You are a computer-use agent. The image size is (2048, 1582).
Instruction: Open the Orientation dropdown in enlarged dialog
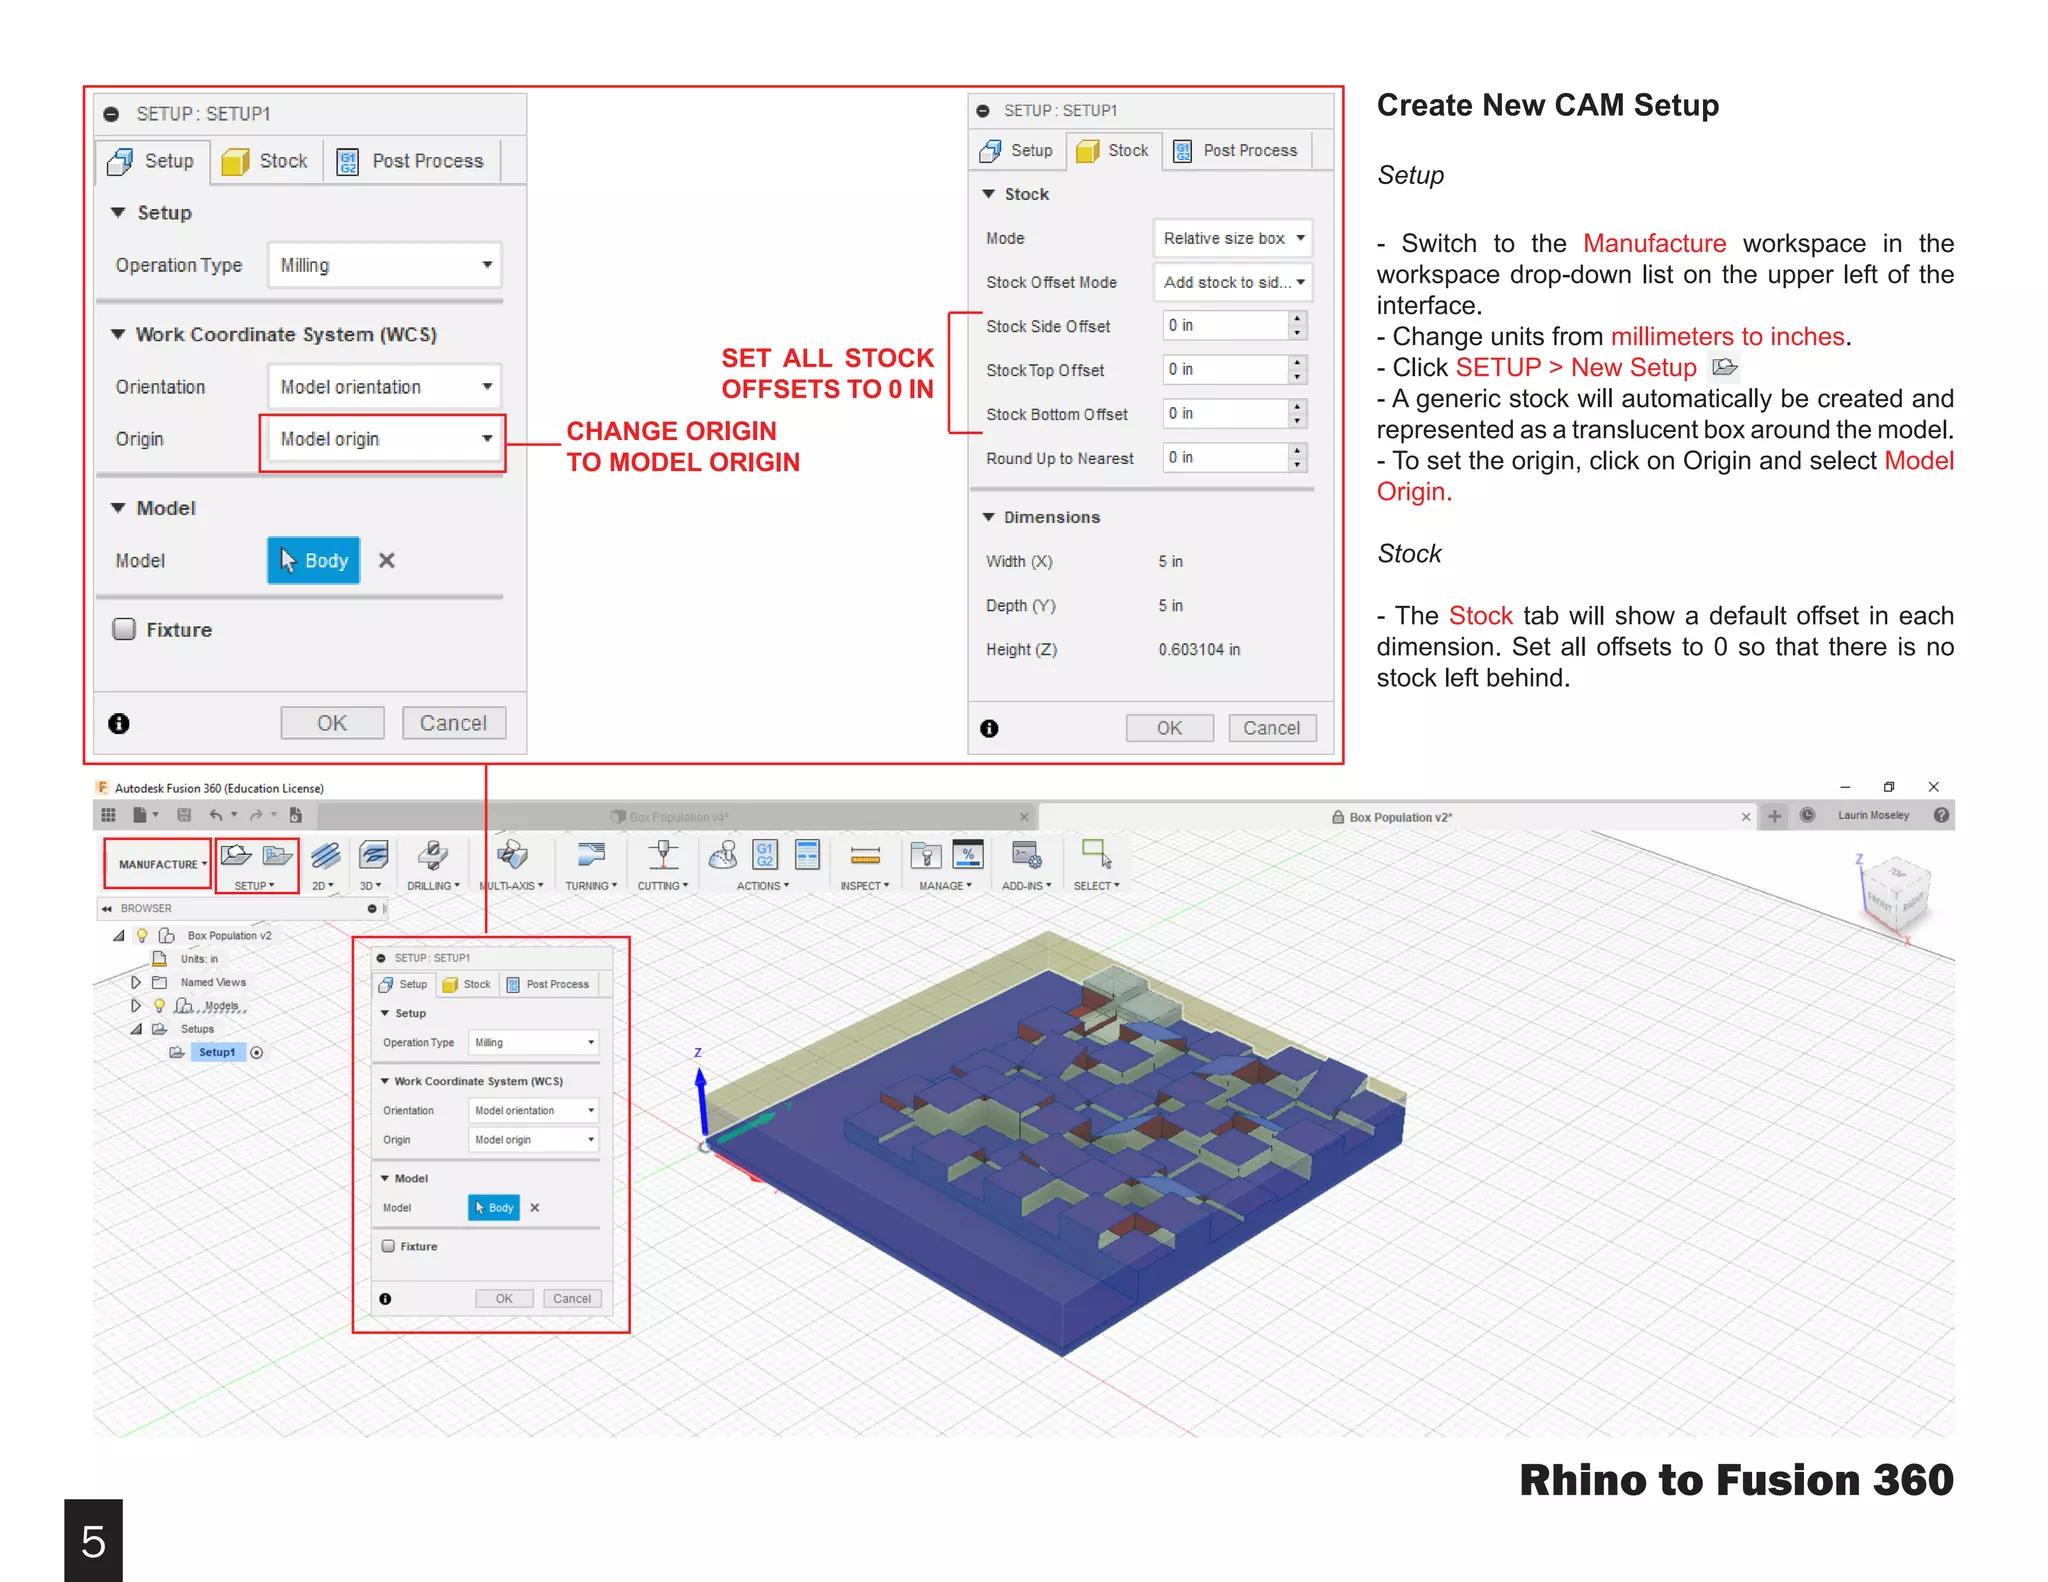[385, 387]
